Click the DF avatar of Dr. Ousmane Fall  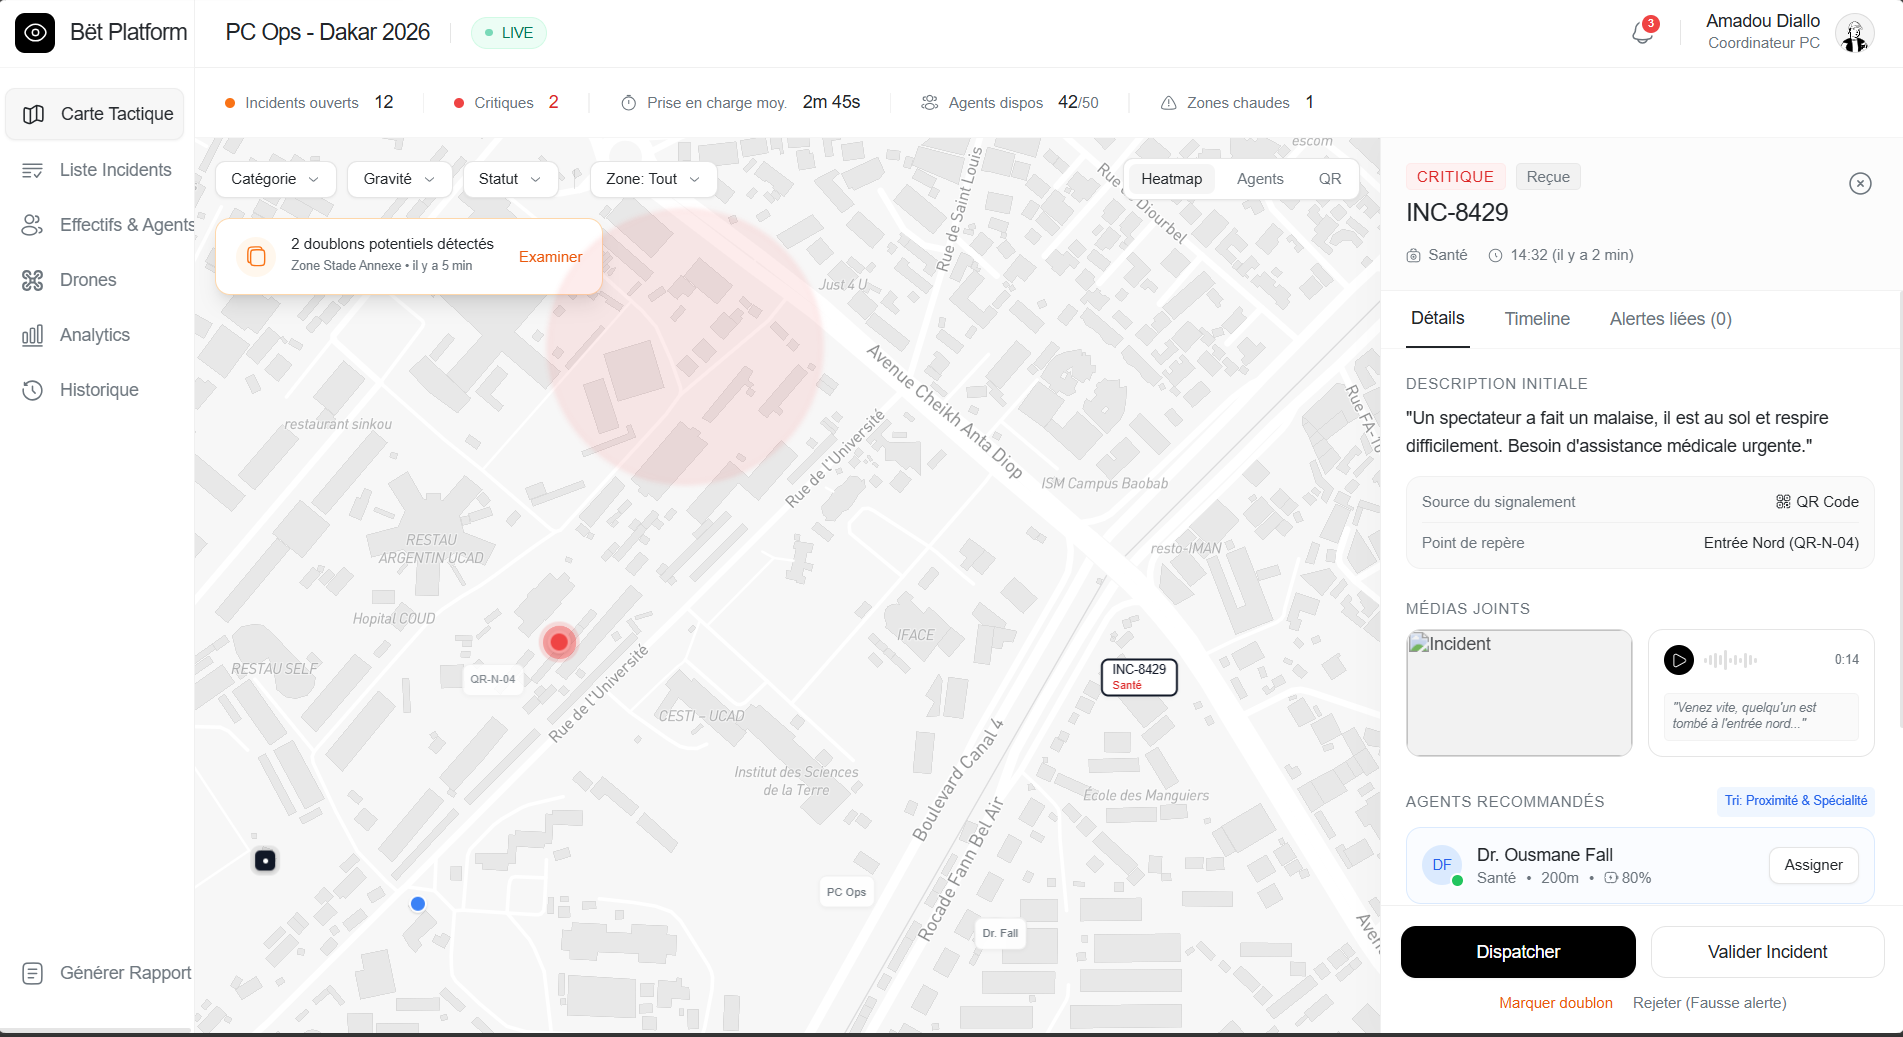[x=1442, y=865]
